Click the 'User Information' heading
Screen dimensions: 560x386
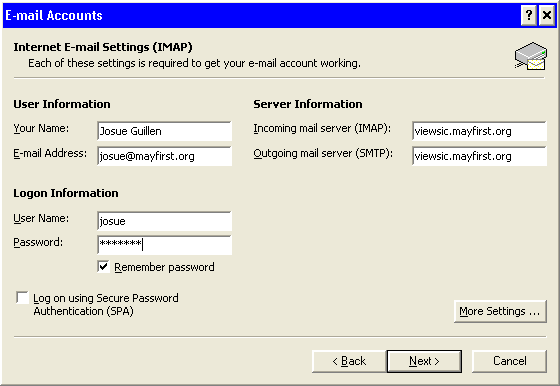(x=62, y=104)
